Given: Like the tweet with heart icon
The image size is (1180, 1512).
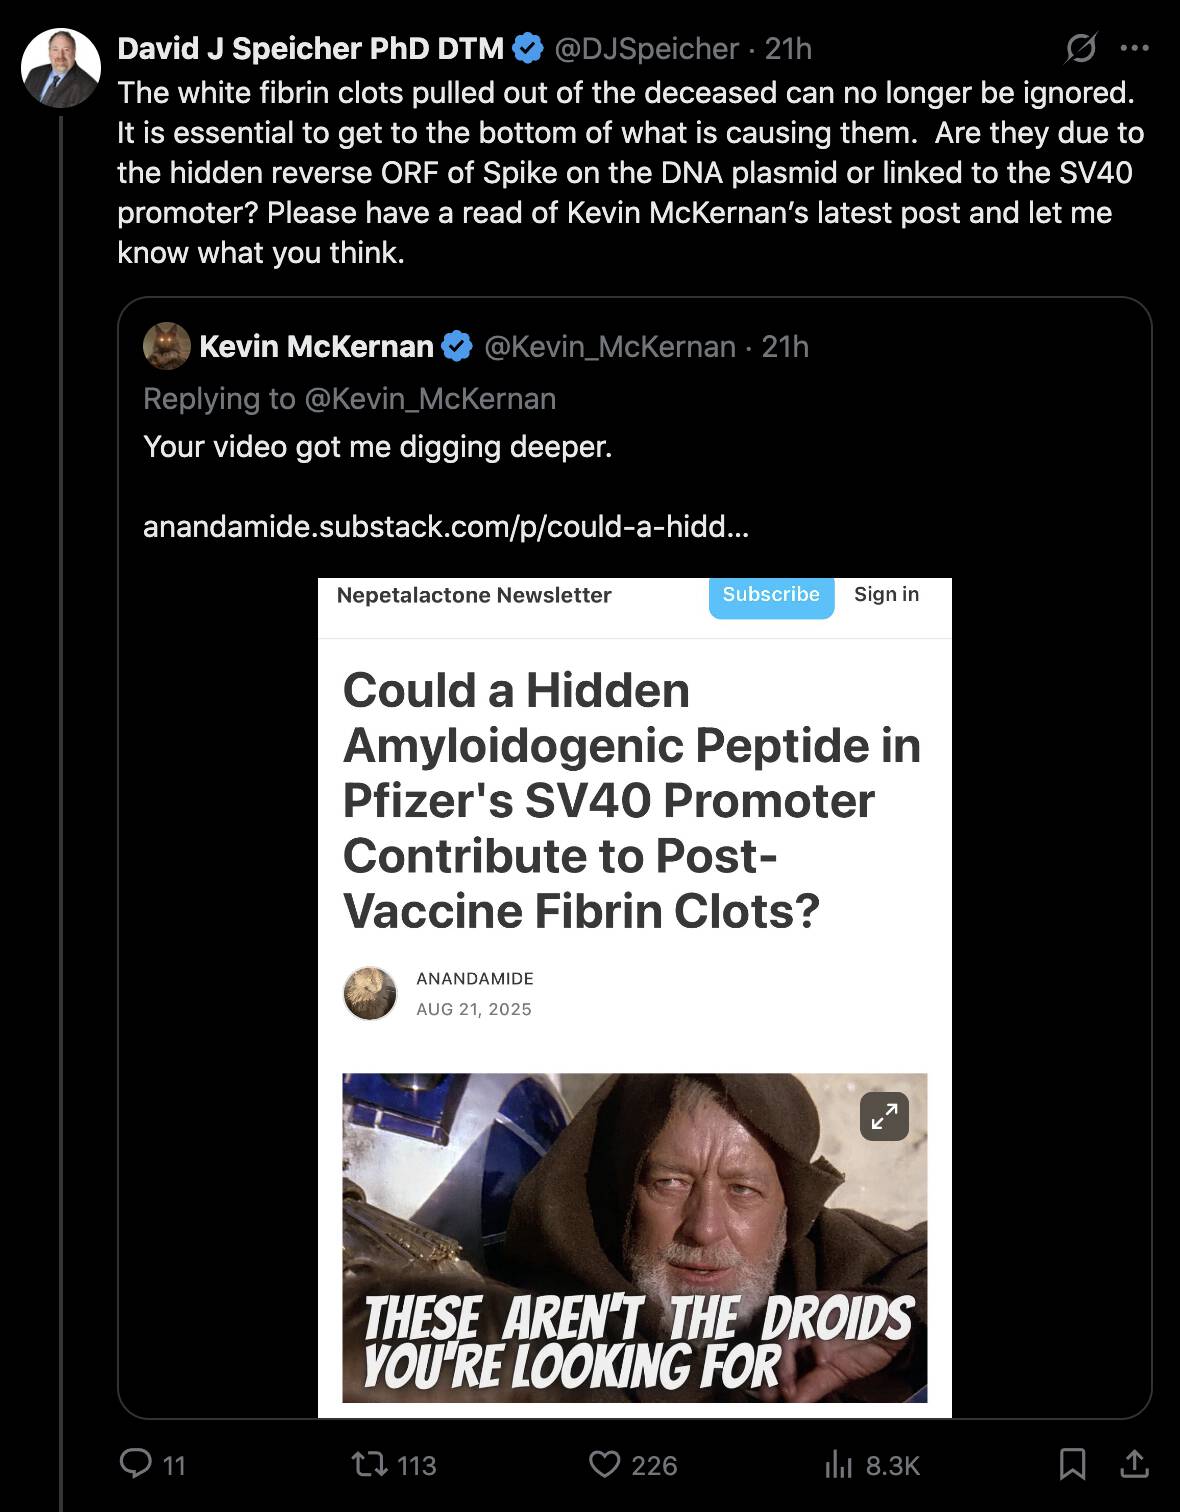Looking at the screenshot, I should [604, 1465].
